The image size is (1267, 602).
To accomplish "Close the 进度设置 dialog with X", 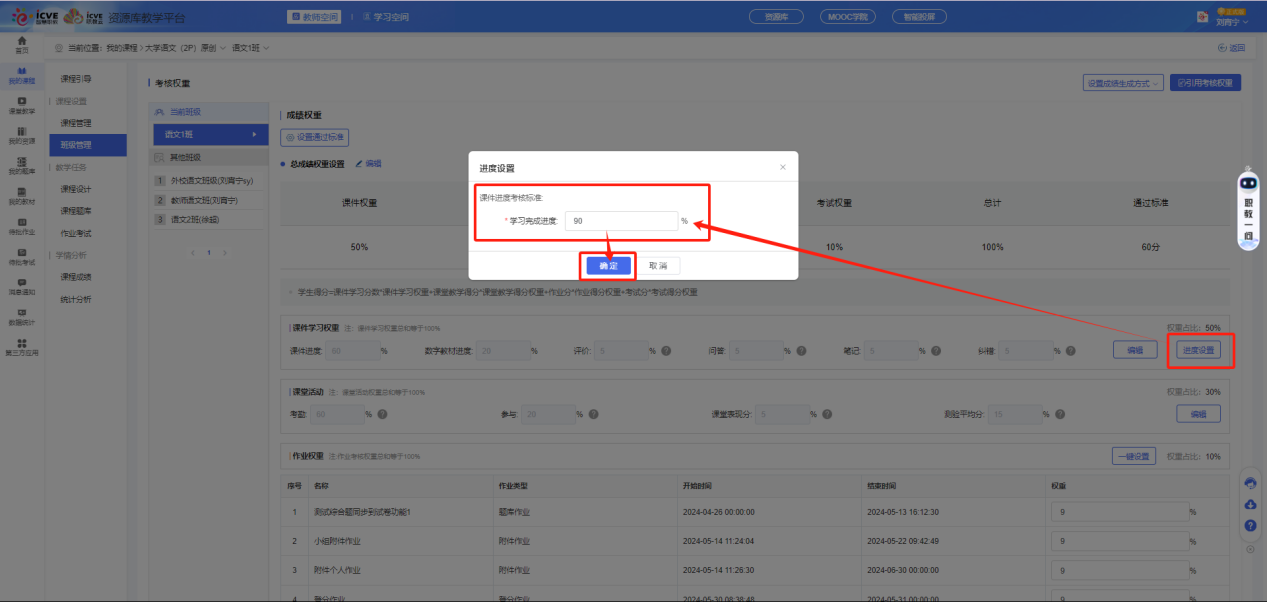I will pyautogui.click(x=782, y=167).
